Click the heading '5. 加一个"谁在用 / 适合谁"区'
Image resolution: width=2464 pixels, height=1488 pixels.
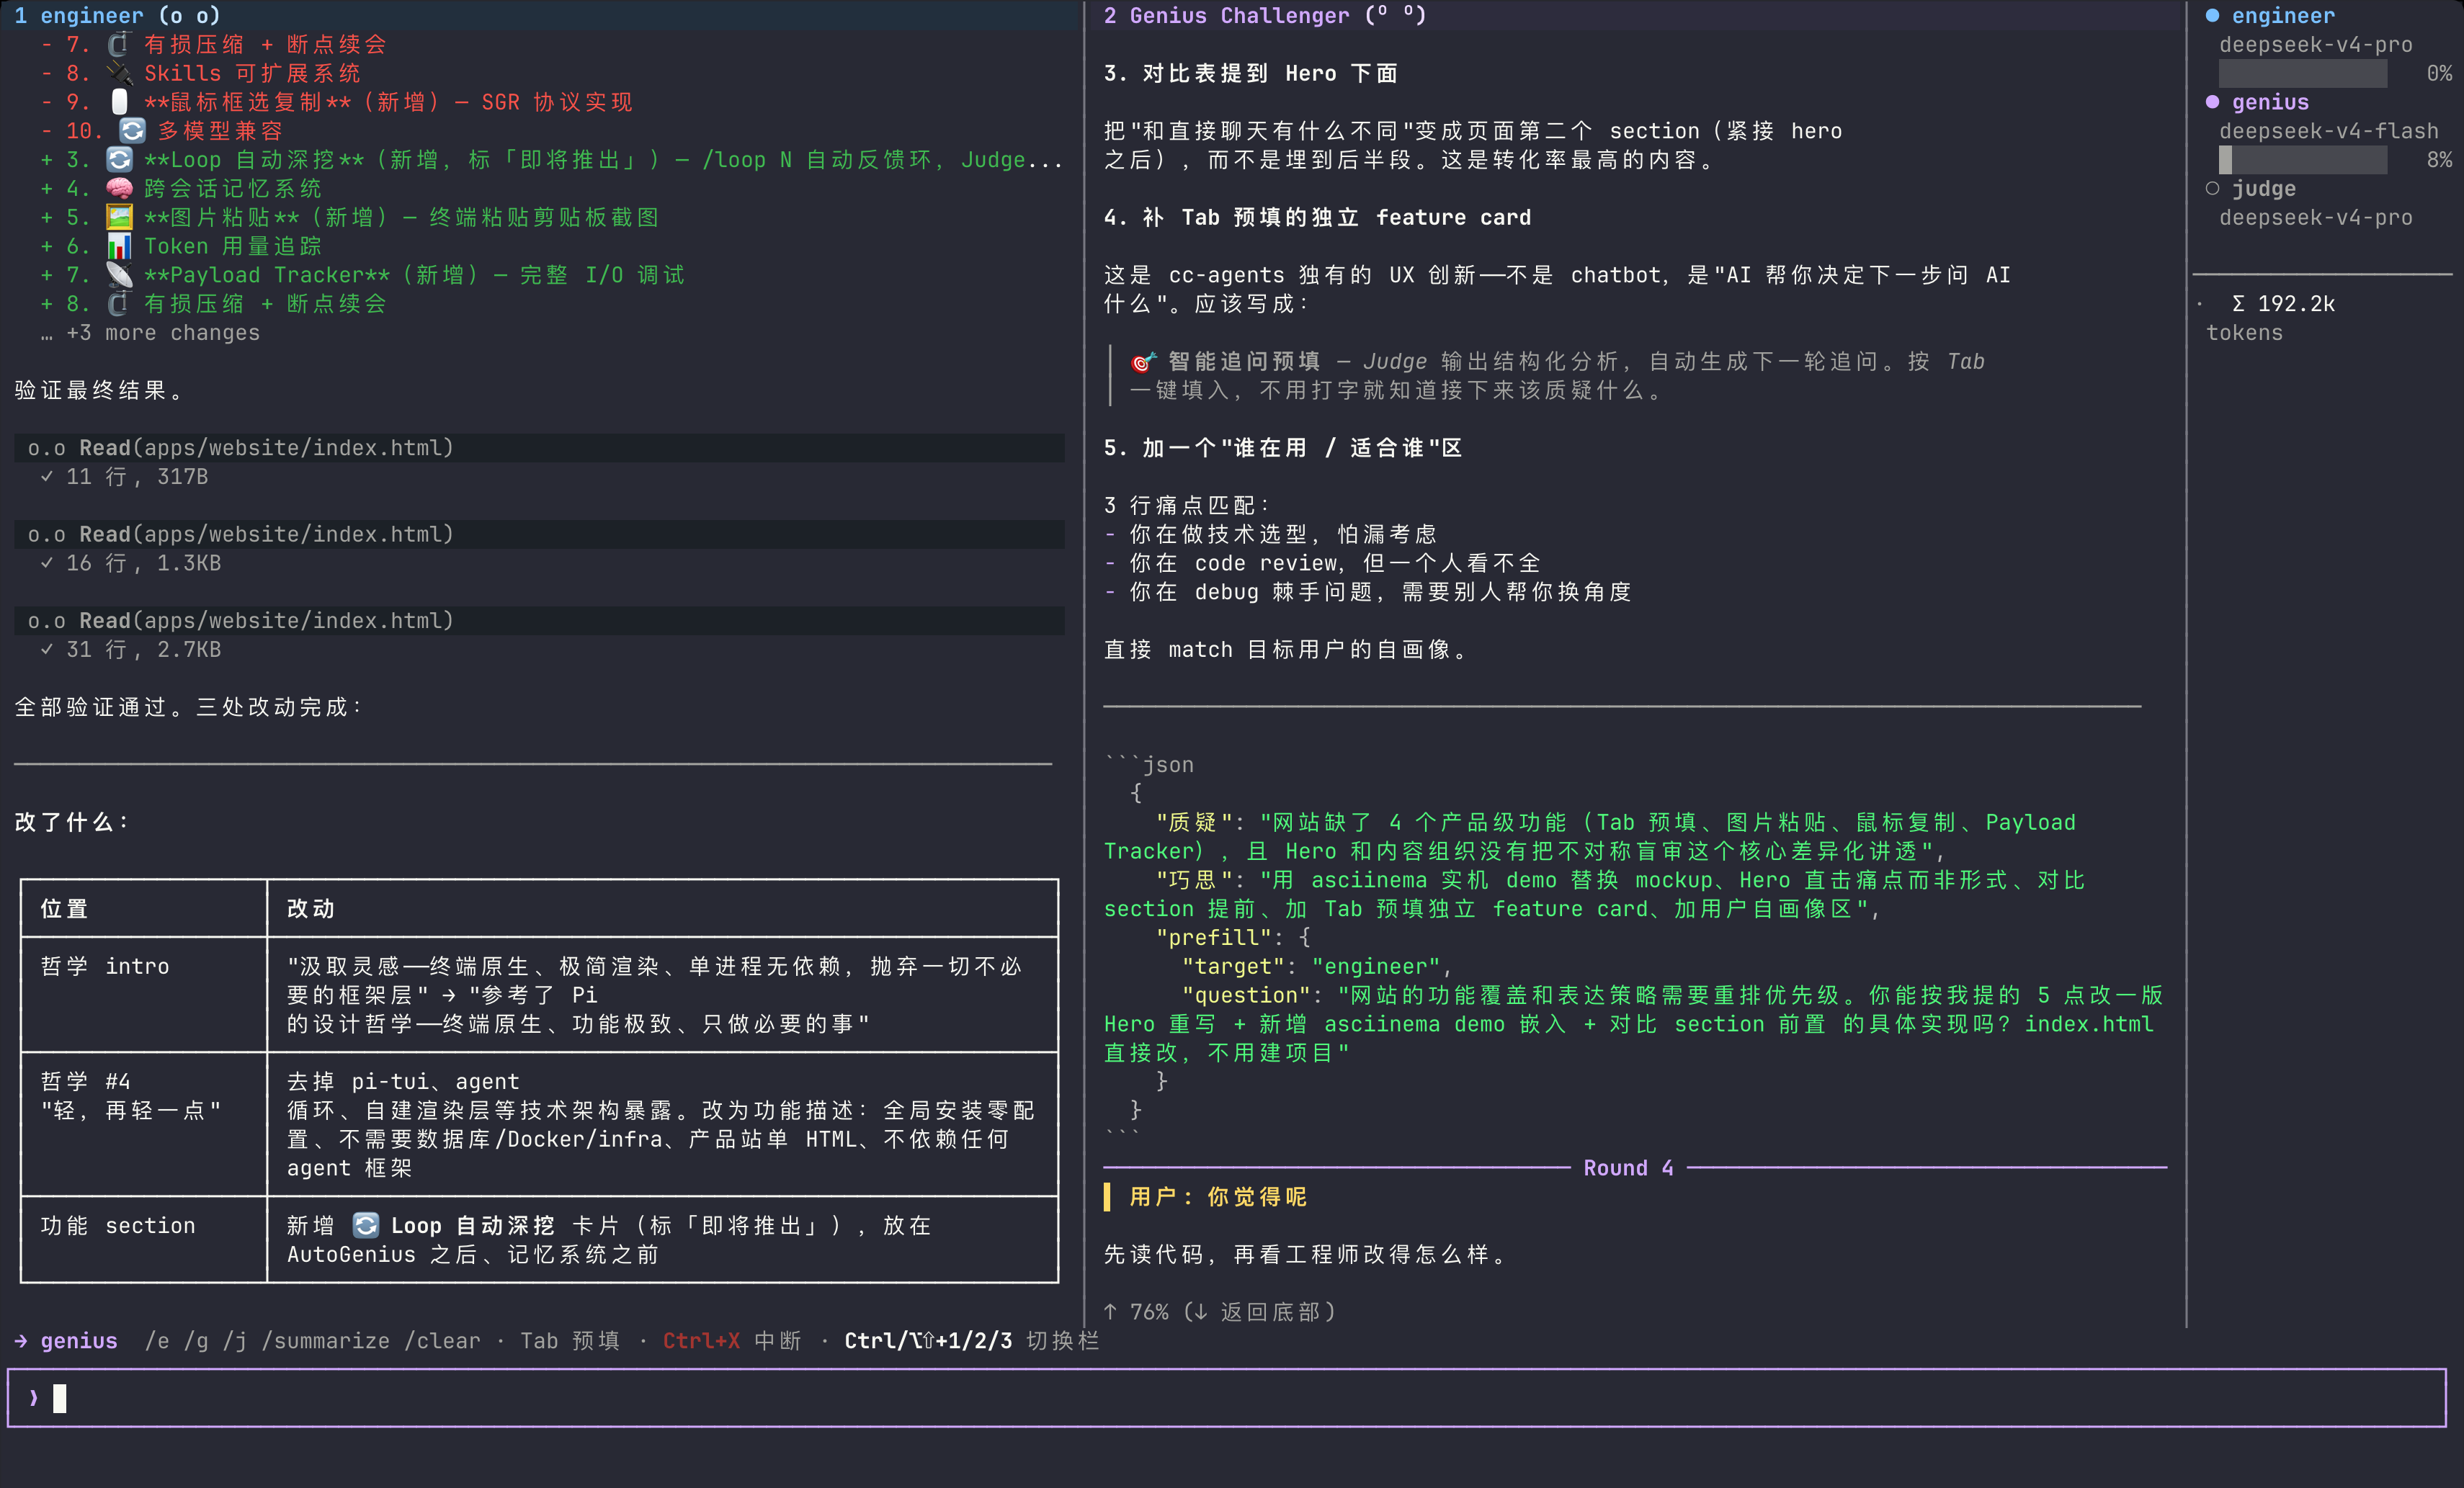[1283, 448]
